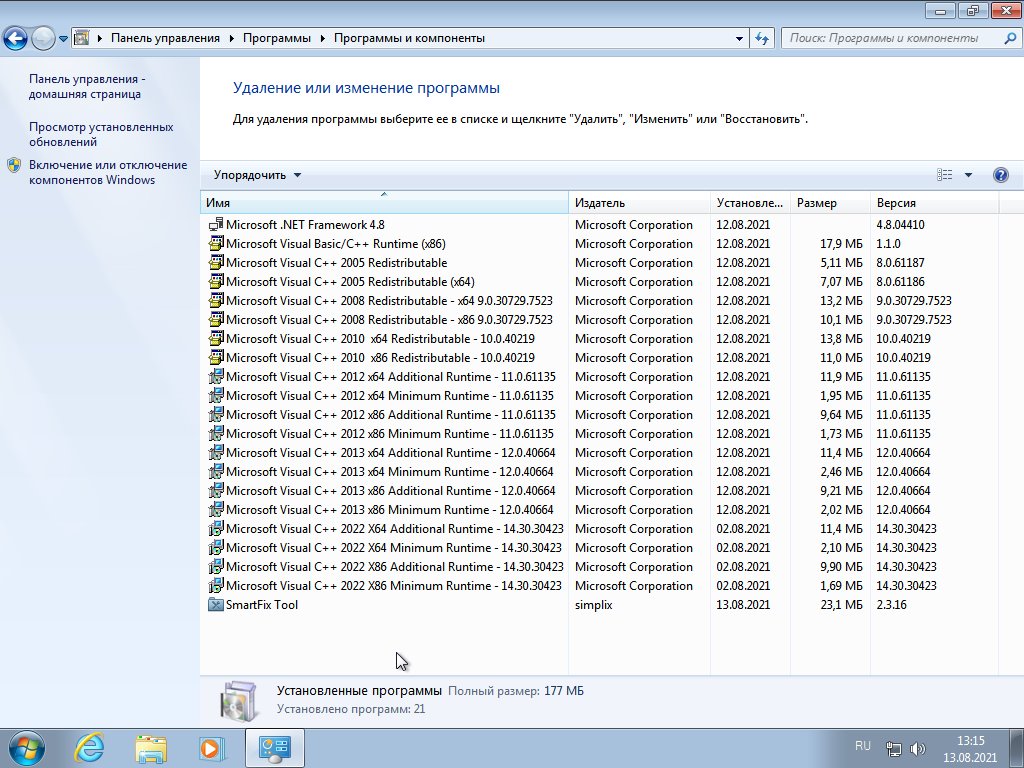Click size 23,1 МБ cell

pos(841,605)
